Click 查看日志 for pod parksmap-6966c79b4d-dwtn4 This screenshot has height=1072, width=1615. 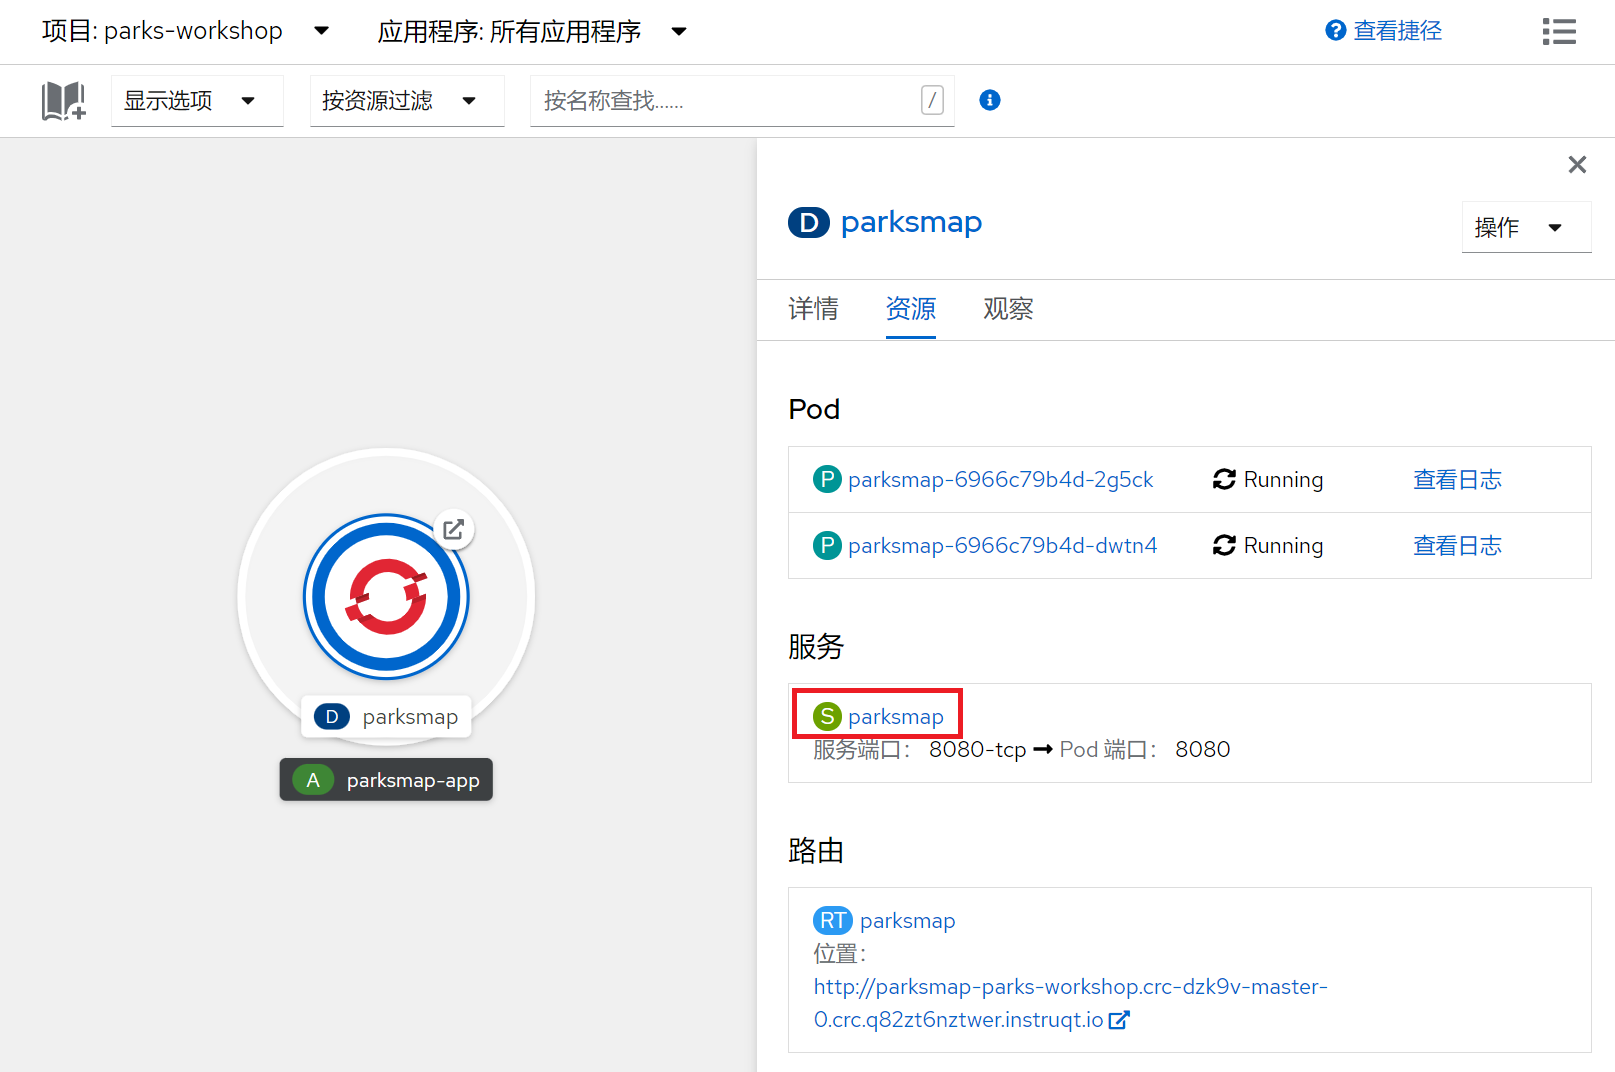[x=1457, y=545]
